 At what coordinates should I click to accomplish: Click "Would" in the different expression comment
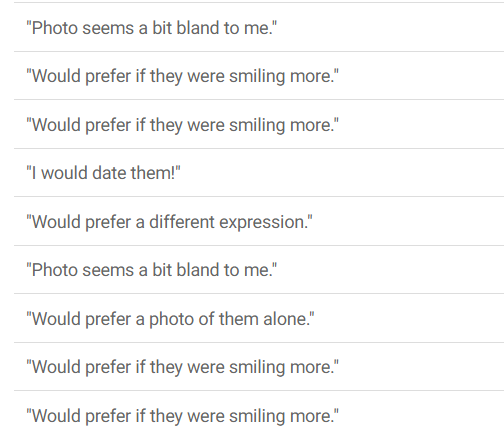tap(56, 222)
